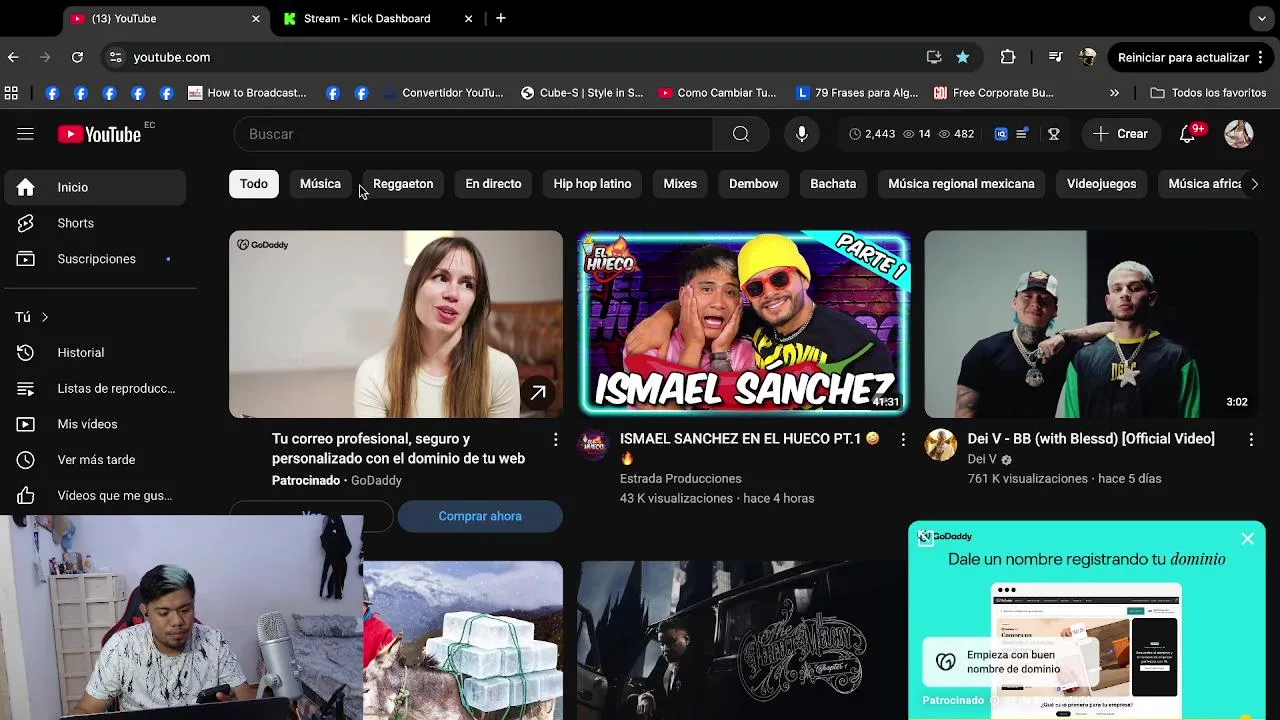Open the notifications bell
Image resolution: width=1280 pixels, height=720 pixels.
[x=1187, y=134]
